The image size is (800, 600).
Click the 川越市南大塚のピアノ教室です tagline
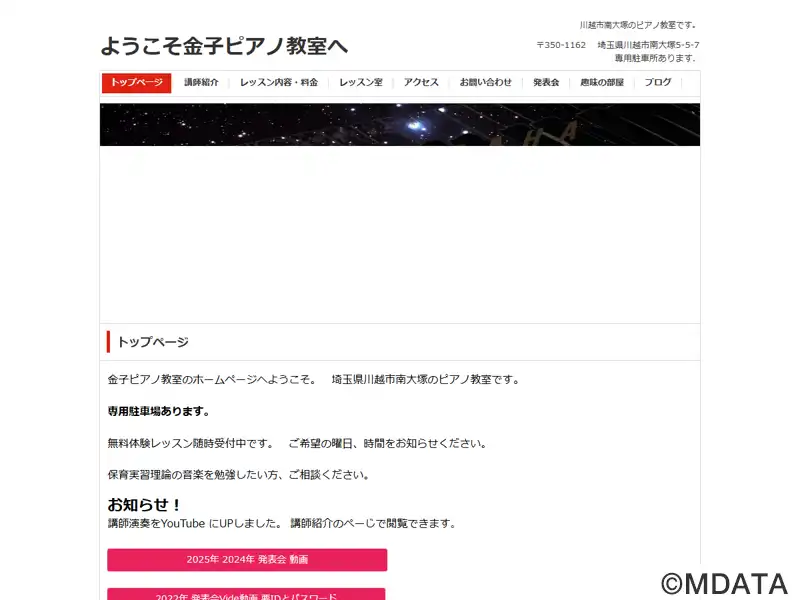coord(638,24)
